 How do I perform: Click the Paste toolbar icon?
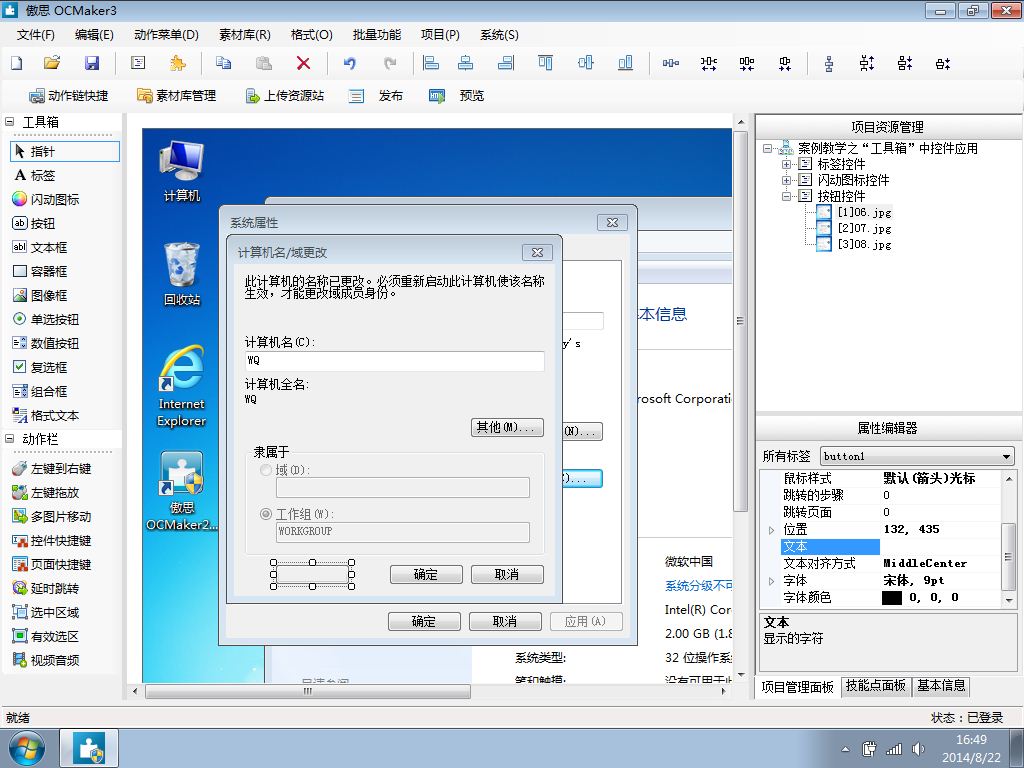pos(263,63)
